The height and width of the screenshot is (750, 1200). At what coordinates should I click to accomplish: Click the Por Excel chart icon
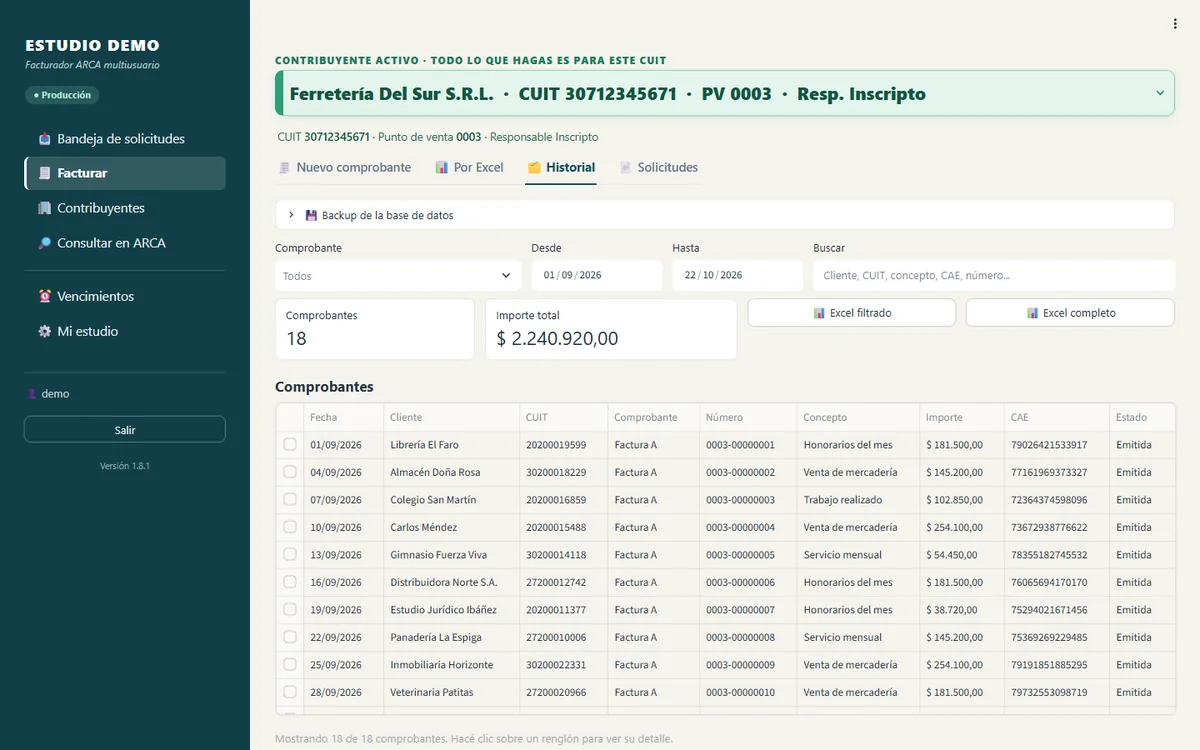click(442, 167)
